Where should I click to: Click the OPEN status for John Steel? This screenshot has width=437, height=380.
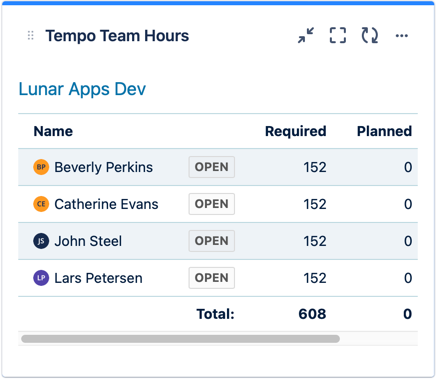[x=212, y=241]
